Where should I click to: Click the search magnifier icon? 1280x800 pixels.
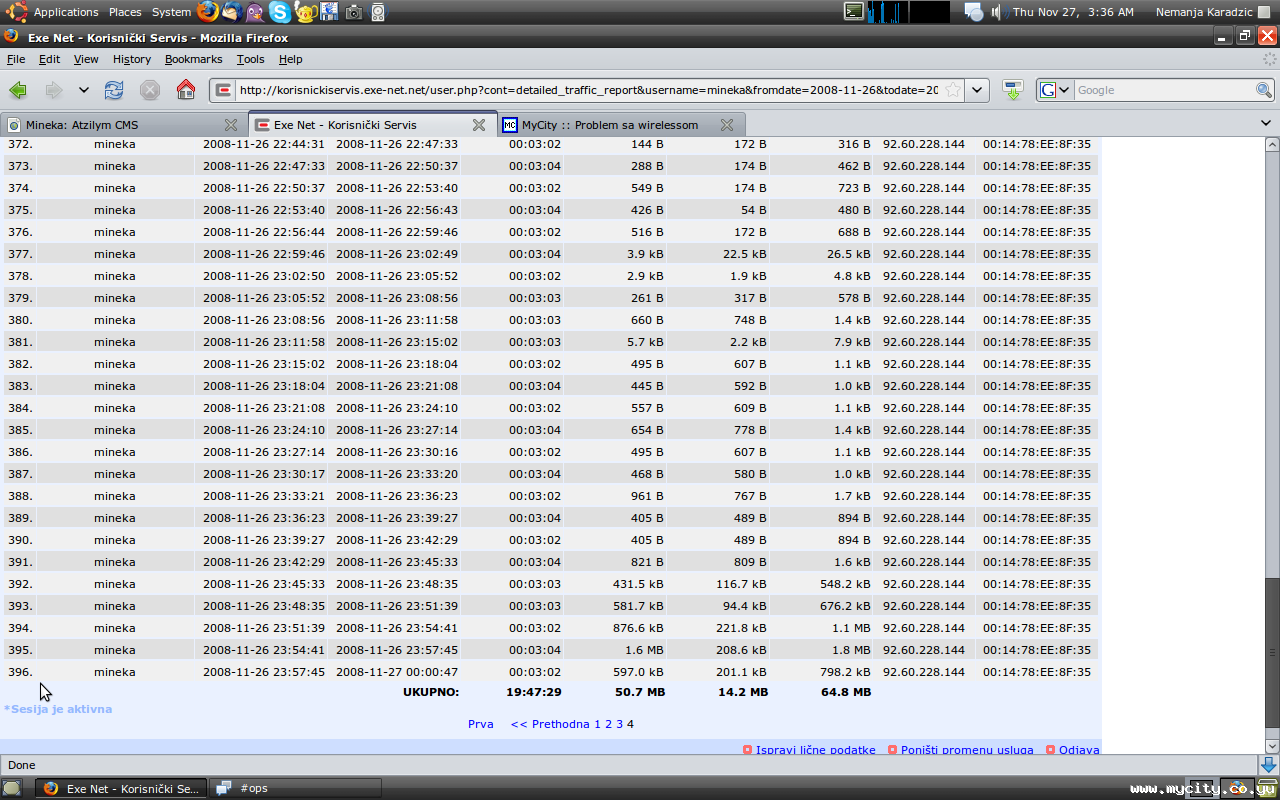1264,90
